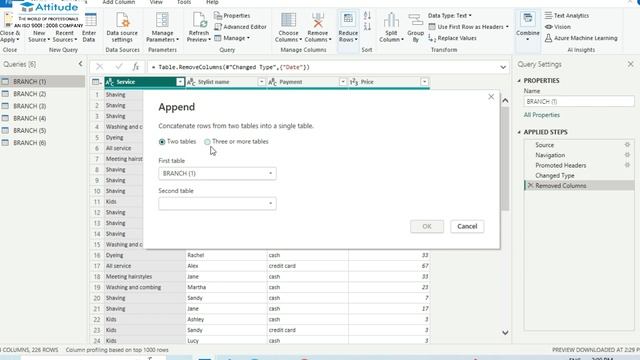This screenshot has width=640, height=360.
Task: Click the formula bar text field
Action: 322,67
